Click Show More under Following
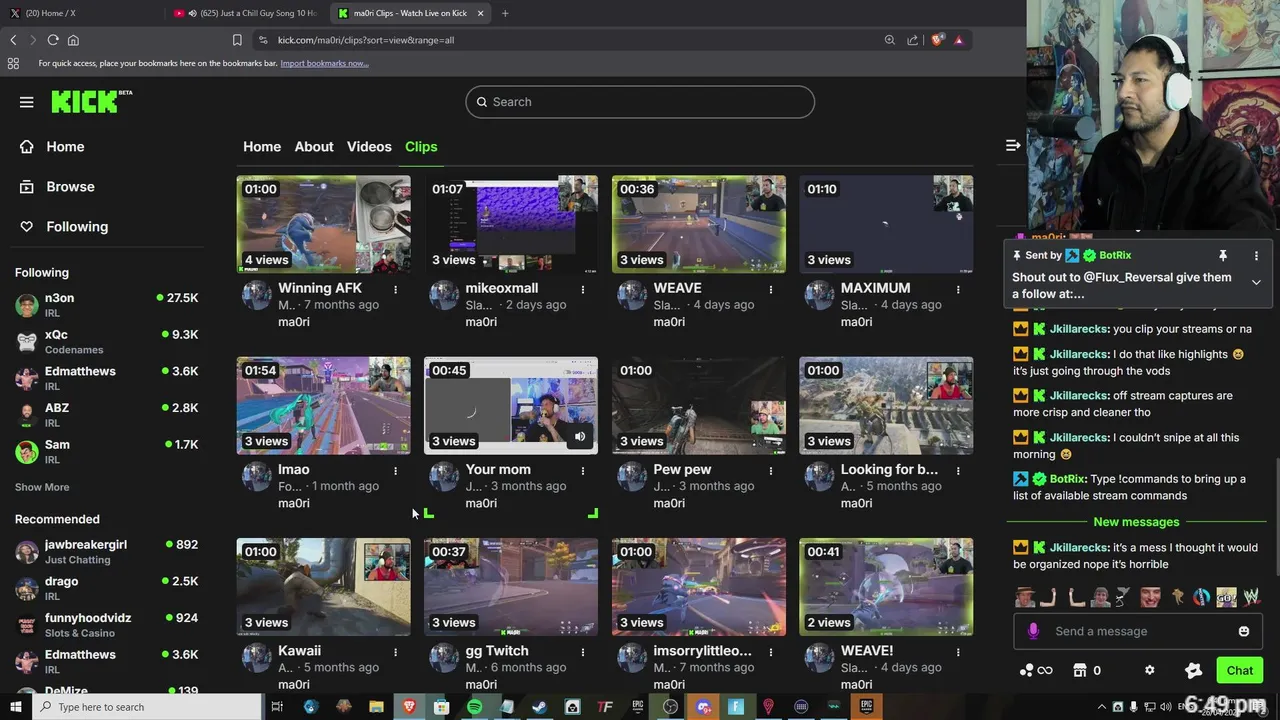The image size is (1280, 720). click(42, 487)
